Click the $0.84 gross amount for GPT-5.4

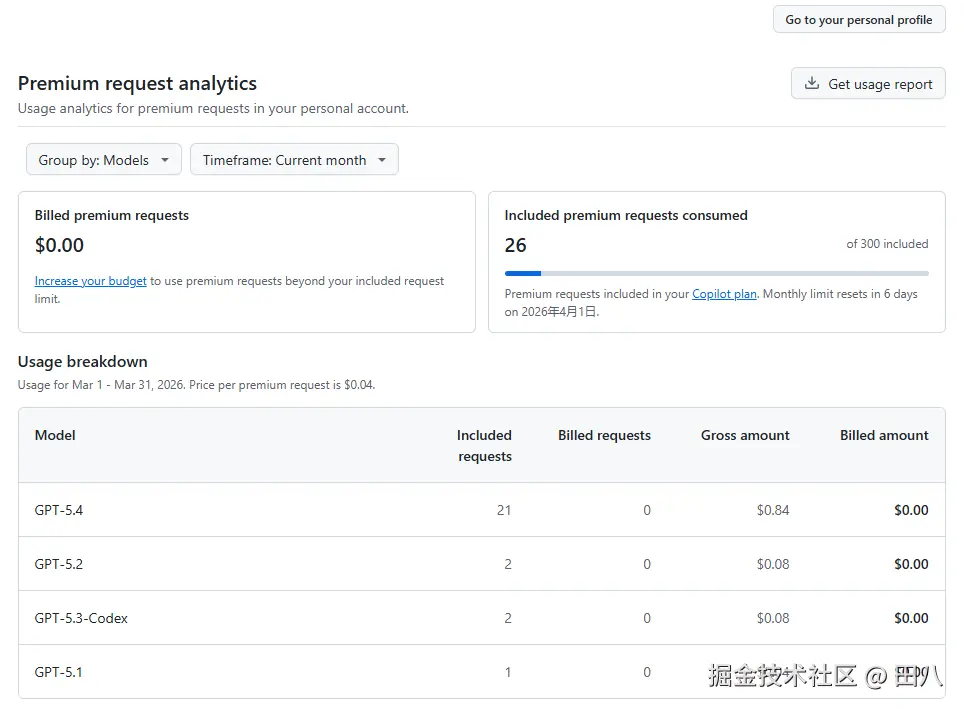click(772, 510)
